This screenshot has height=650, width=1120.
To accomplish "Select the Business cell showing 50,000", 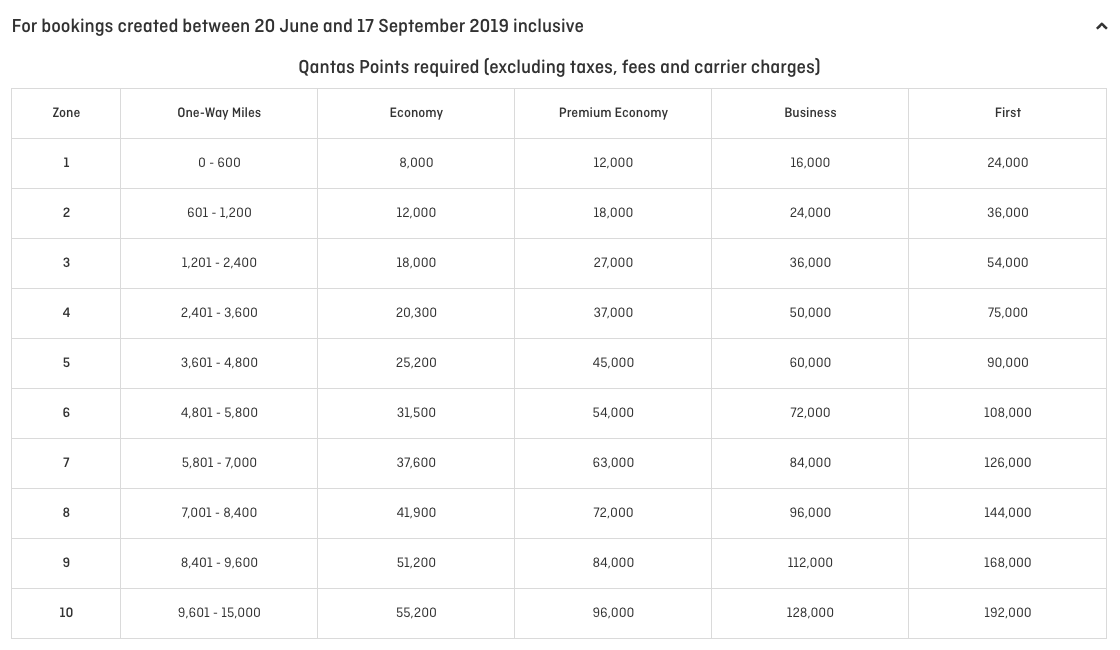I will tap(810, 313).
